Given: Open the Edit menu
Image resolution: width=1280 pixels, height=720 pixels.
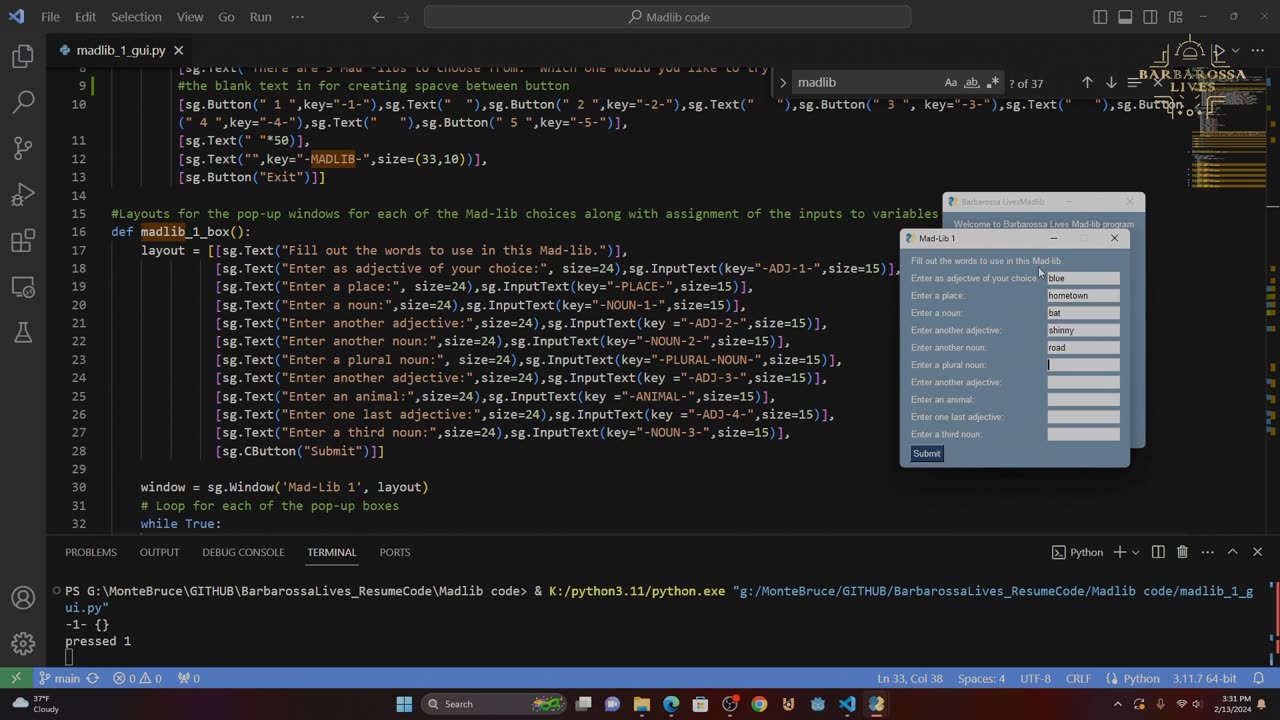Looking at the screenshot, I should click(86, 17).
